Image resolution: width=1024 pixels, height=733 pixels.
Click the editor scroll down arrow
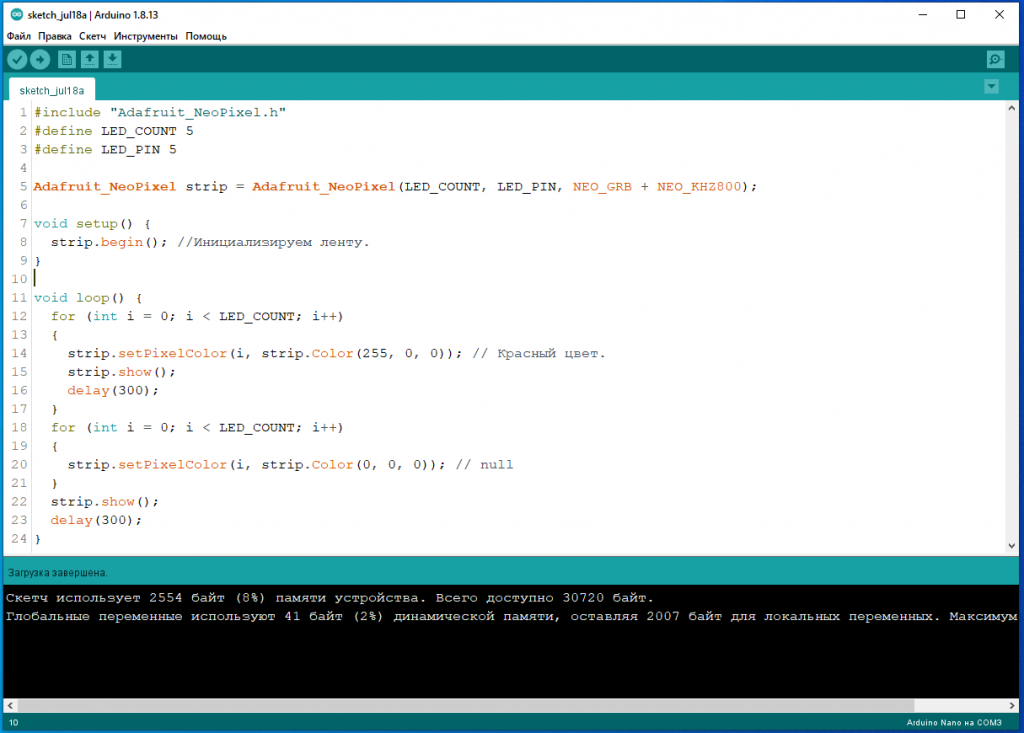[x=1011, y=544]
